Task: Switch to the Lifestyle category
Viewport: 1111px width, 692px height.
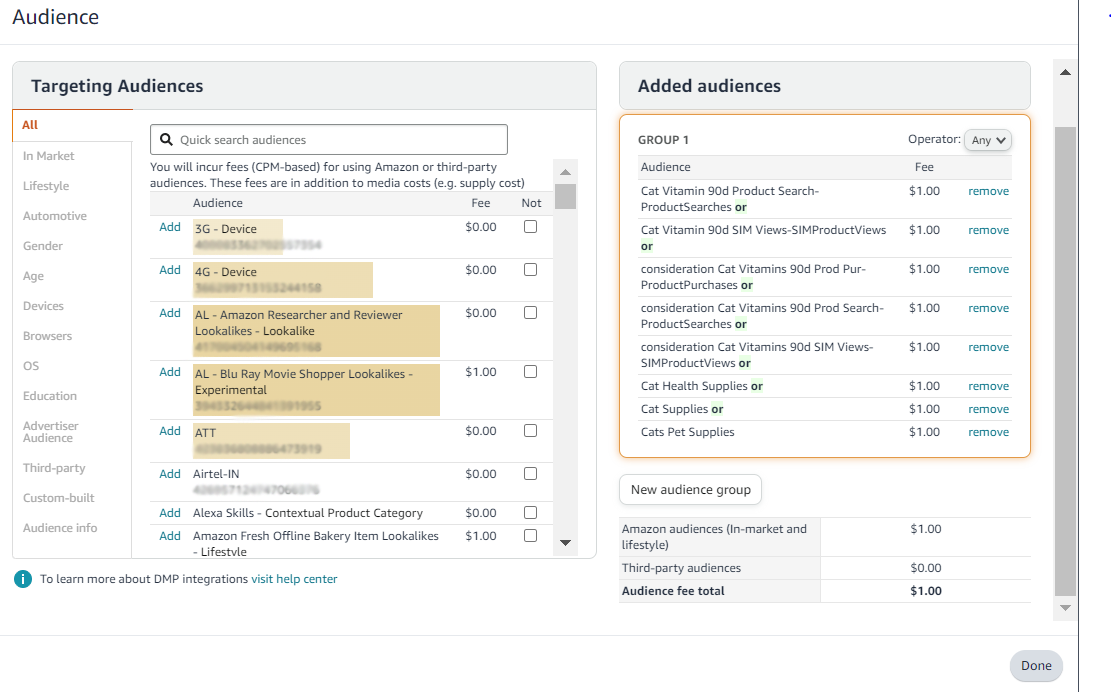Action: 46,186
